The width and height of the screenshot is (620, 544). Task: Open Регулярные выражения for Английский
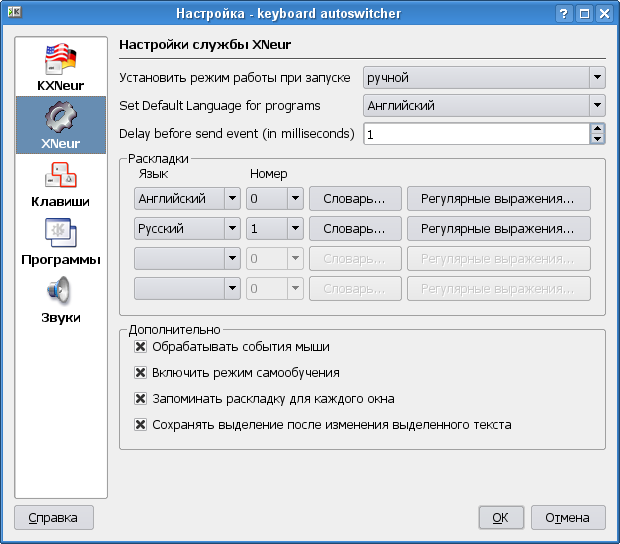pos(499,198)
